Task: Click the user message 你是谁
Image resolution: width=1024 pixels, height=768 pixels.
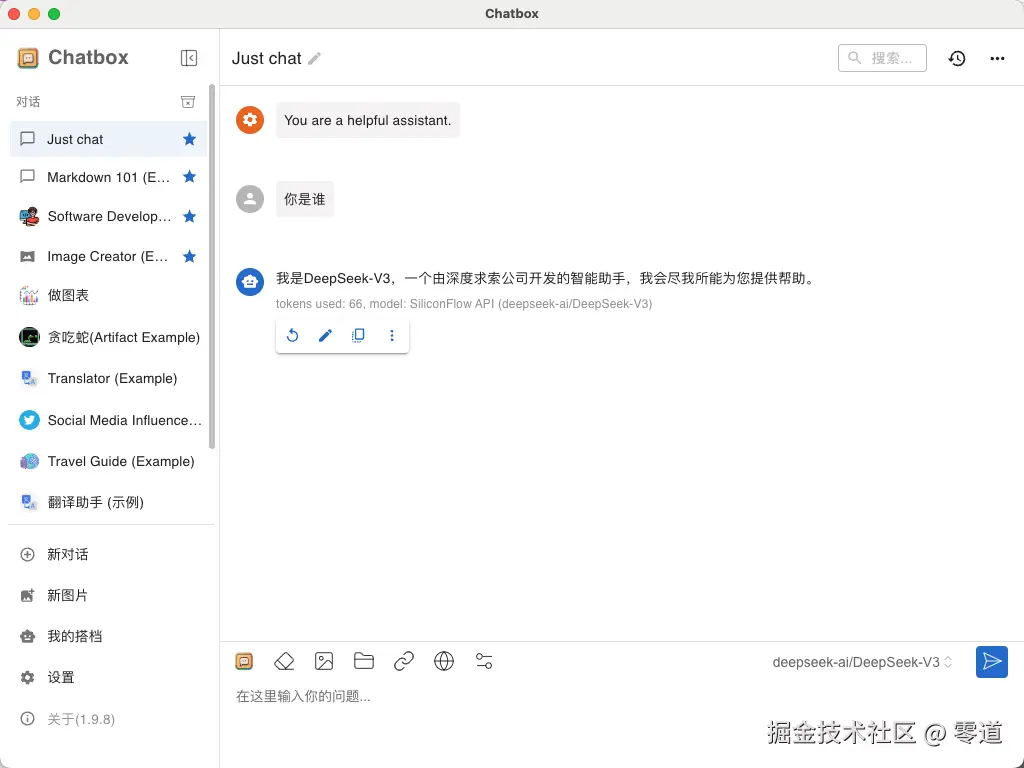Action: pos(305,199)
